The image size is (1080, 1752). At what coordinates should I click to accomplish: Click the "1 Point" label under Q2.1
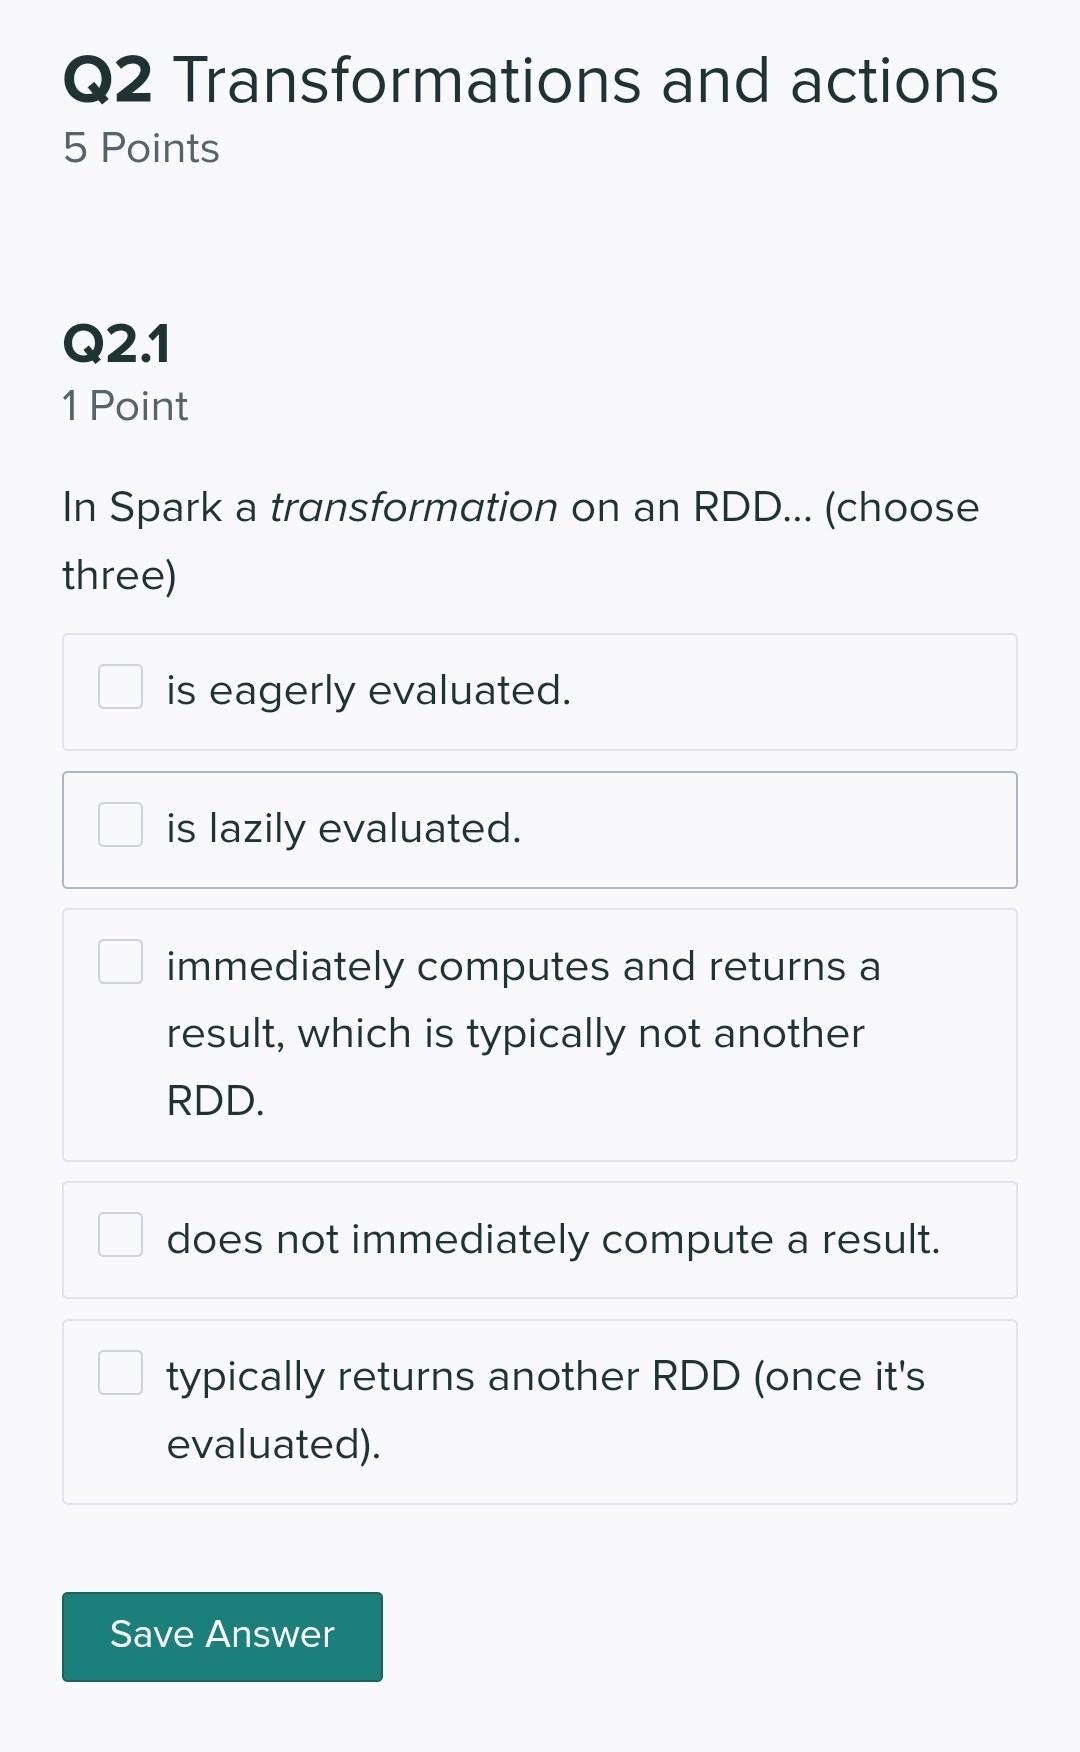tap(124, 406)
